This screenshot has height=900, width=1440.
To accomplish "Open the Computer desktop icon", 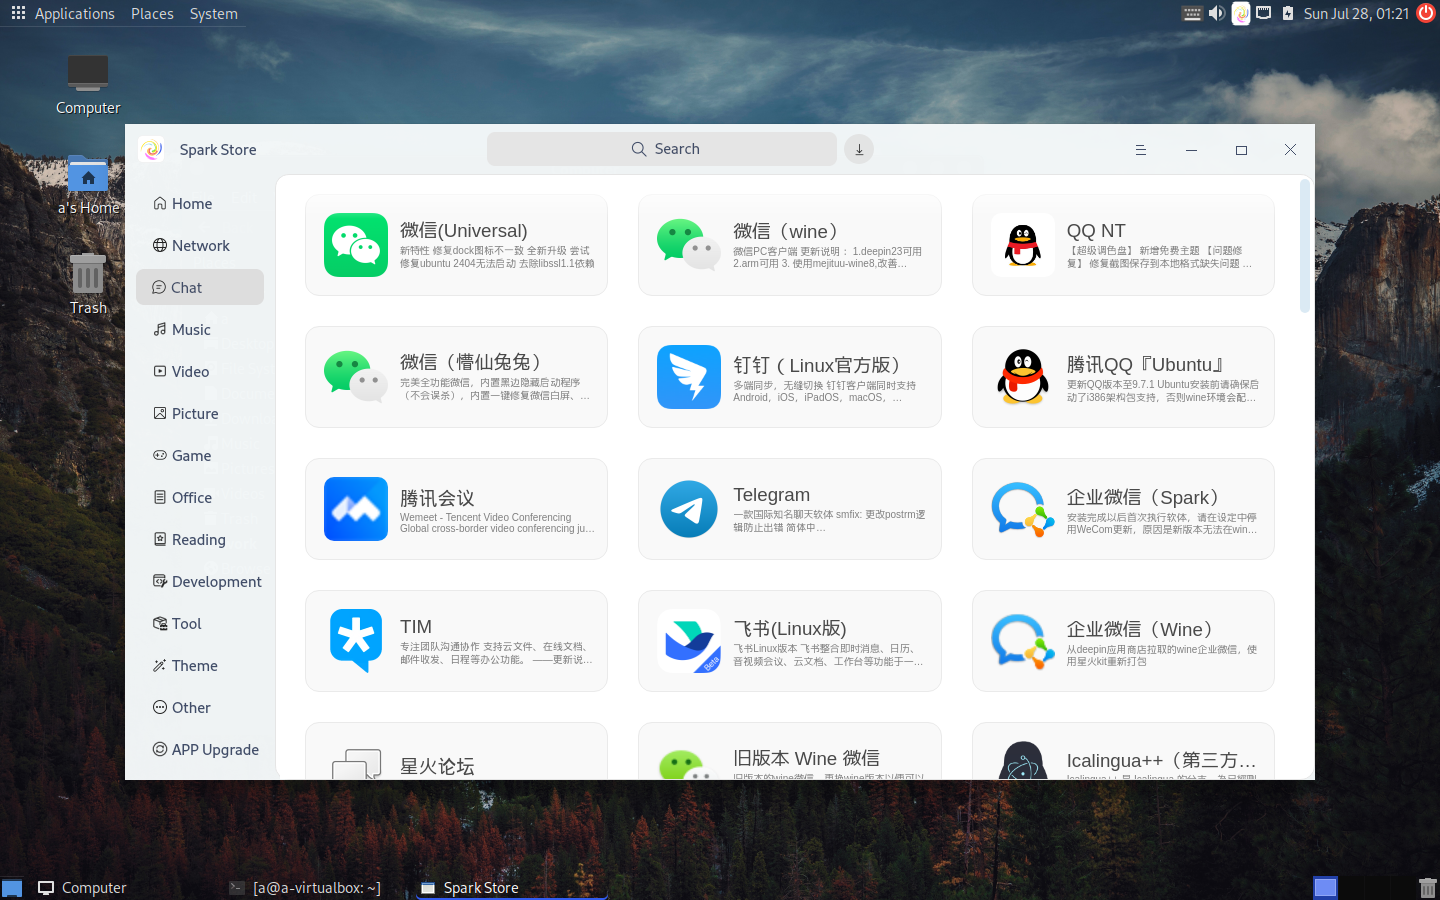I will 88,86.
